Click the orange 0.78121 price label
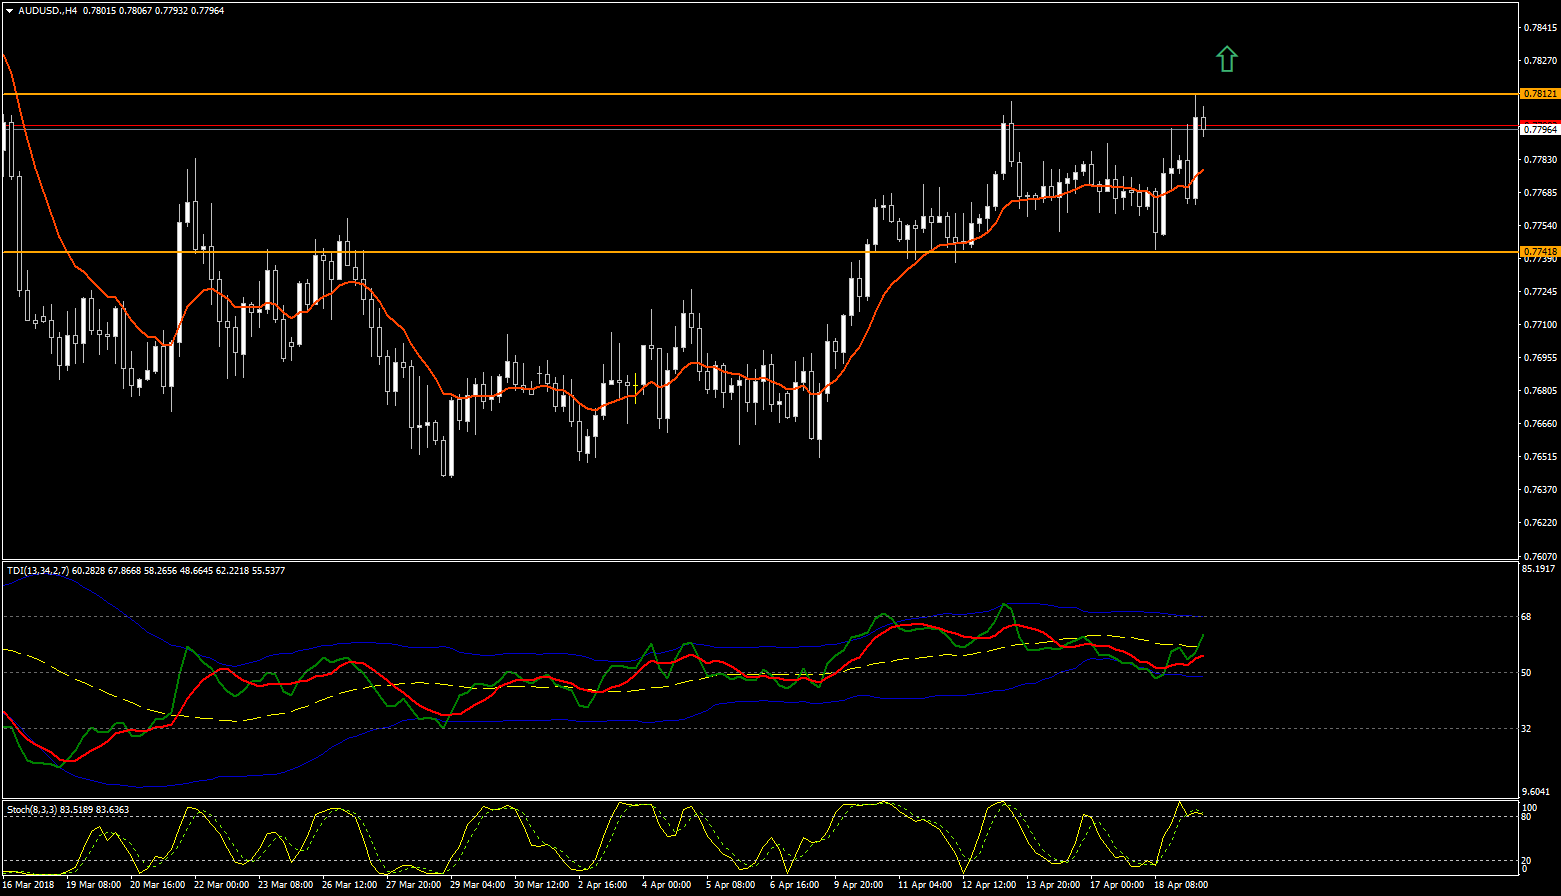 (1538, 93)
